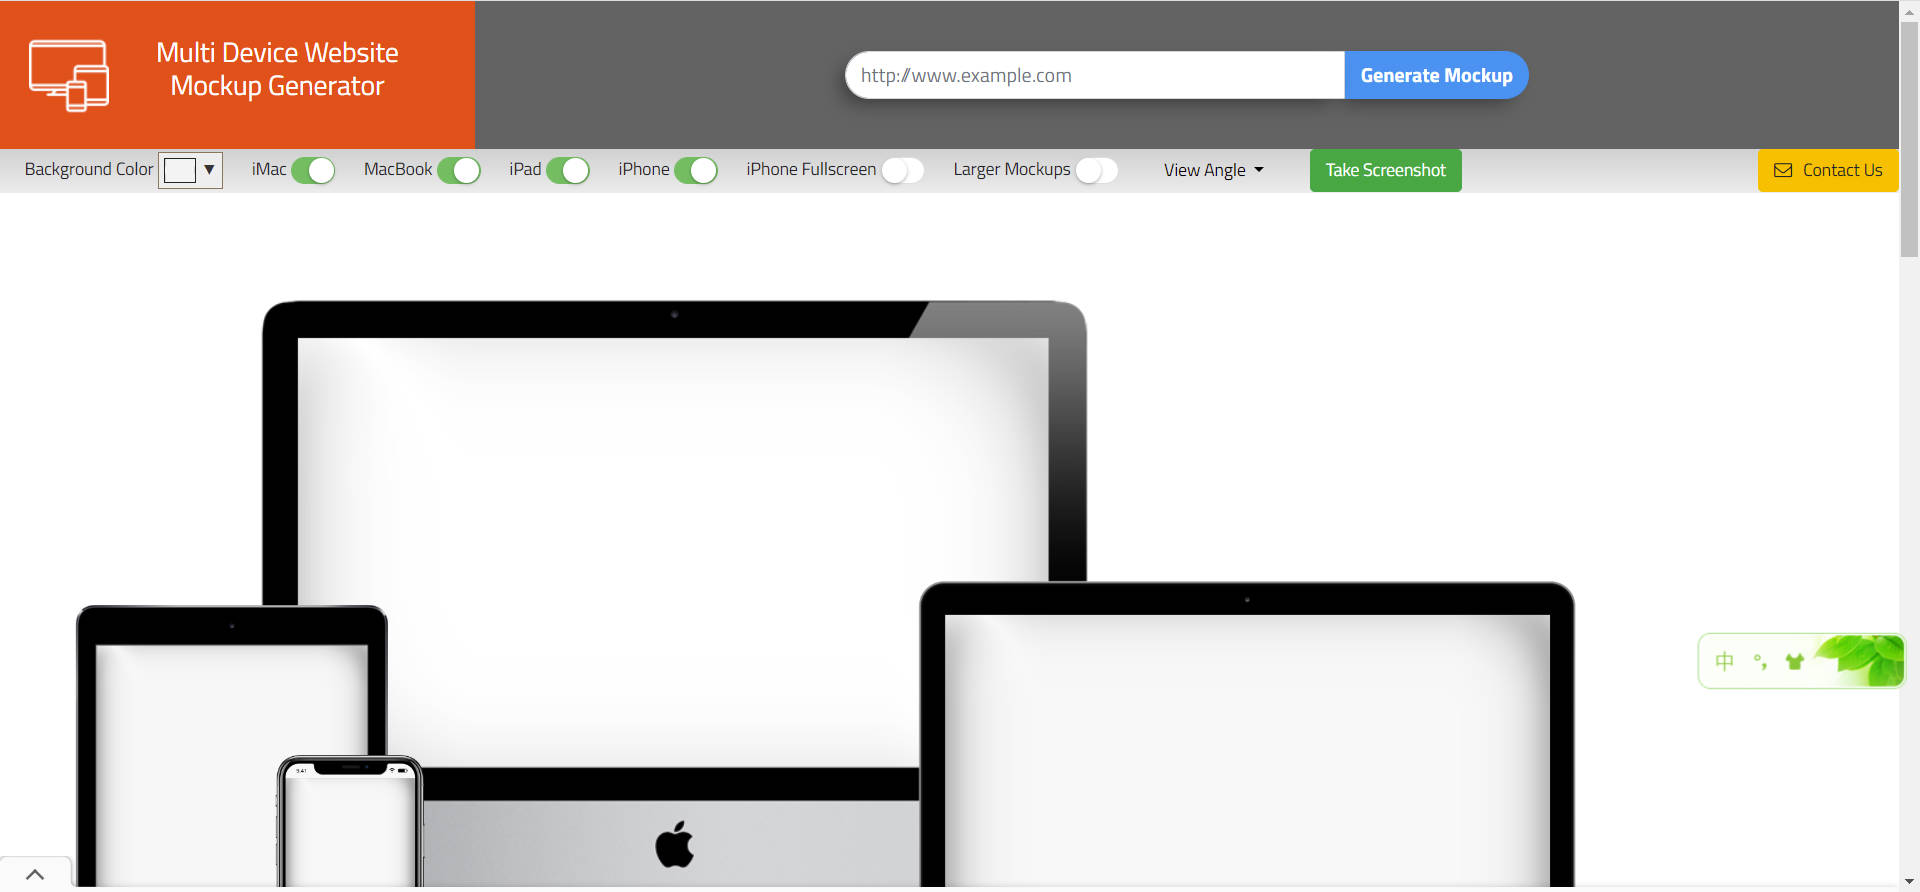
Task: Open the View Angle dropdown
Action: (x=1213, y=170)
